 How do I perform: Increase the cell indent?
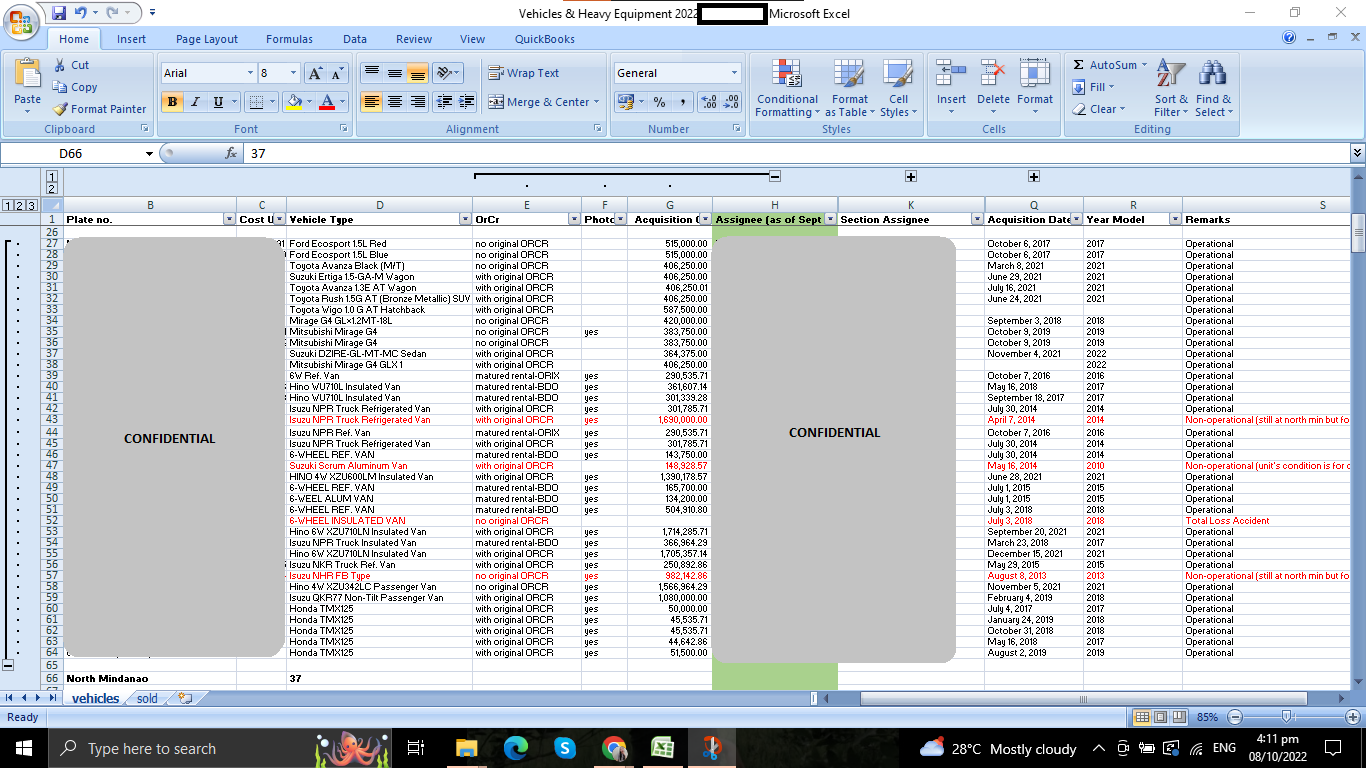pos(467,102)
